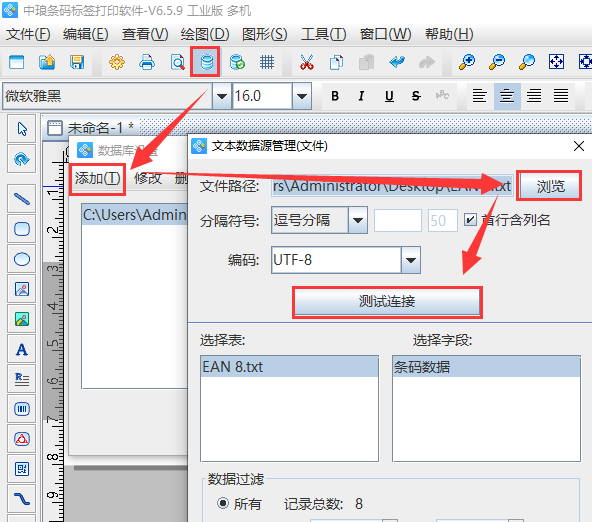Align text left
This screenshot has height=522, width=592.
[479, 96]
